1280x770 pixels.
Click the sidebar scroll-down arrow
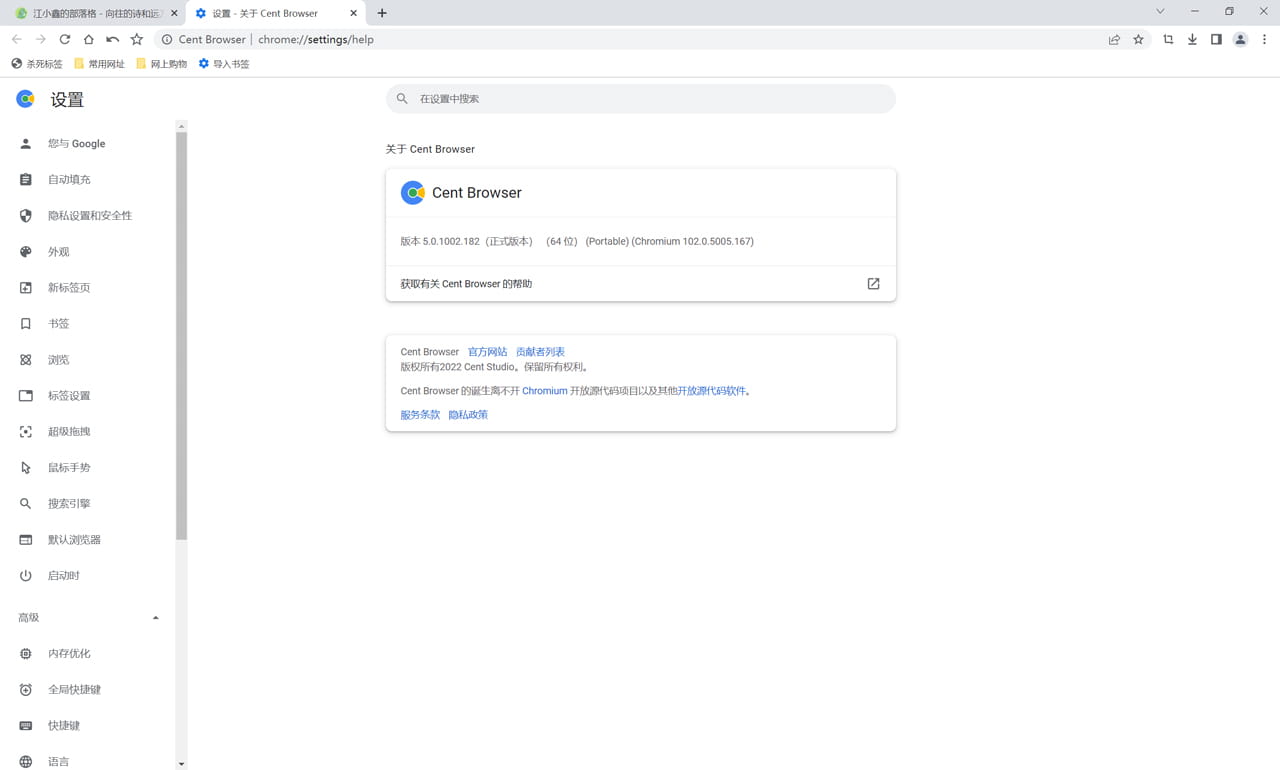(x=181, y=764)
